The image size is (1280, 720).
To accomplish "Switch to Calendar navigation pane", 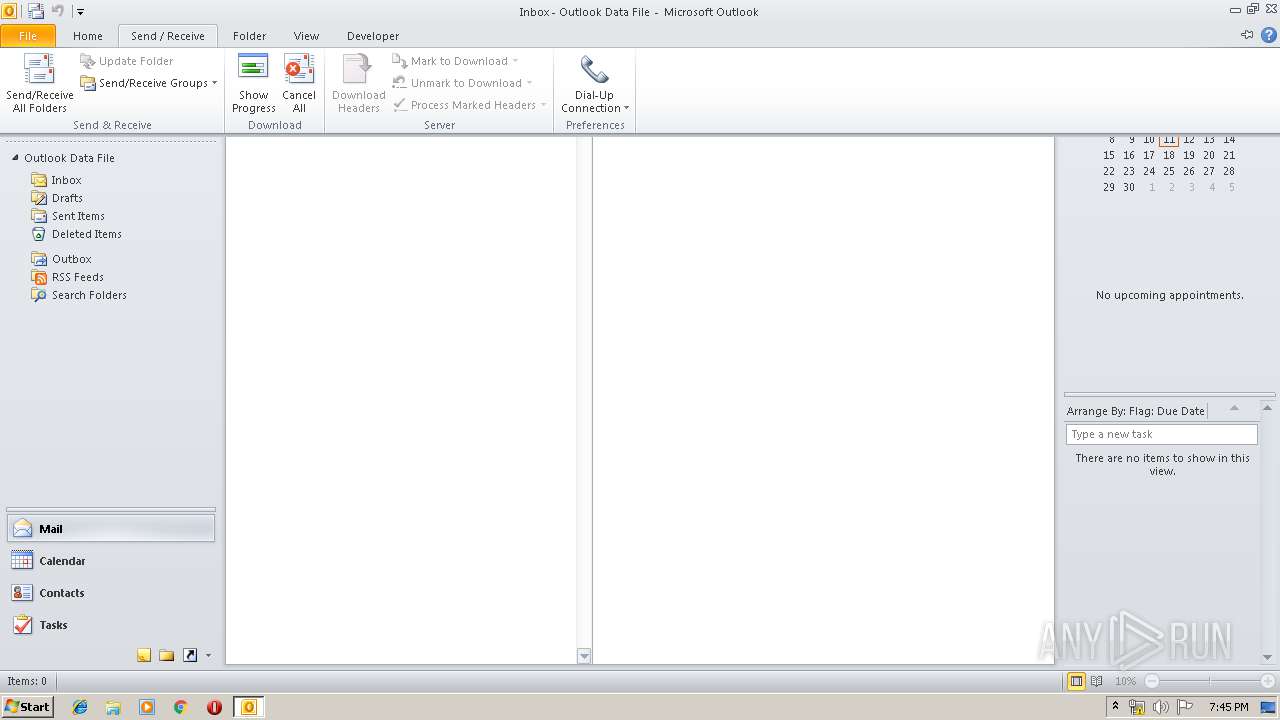I will pos(111,561).
